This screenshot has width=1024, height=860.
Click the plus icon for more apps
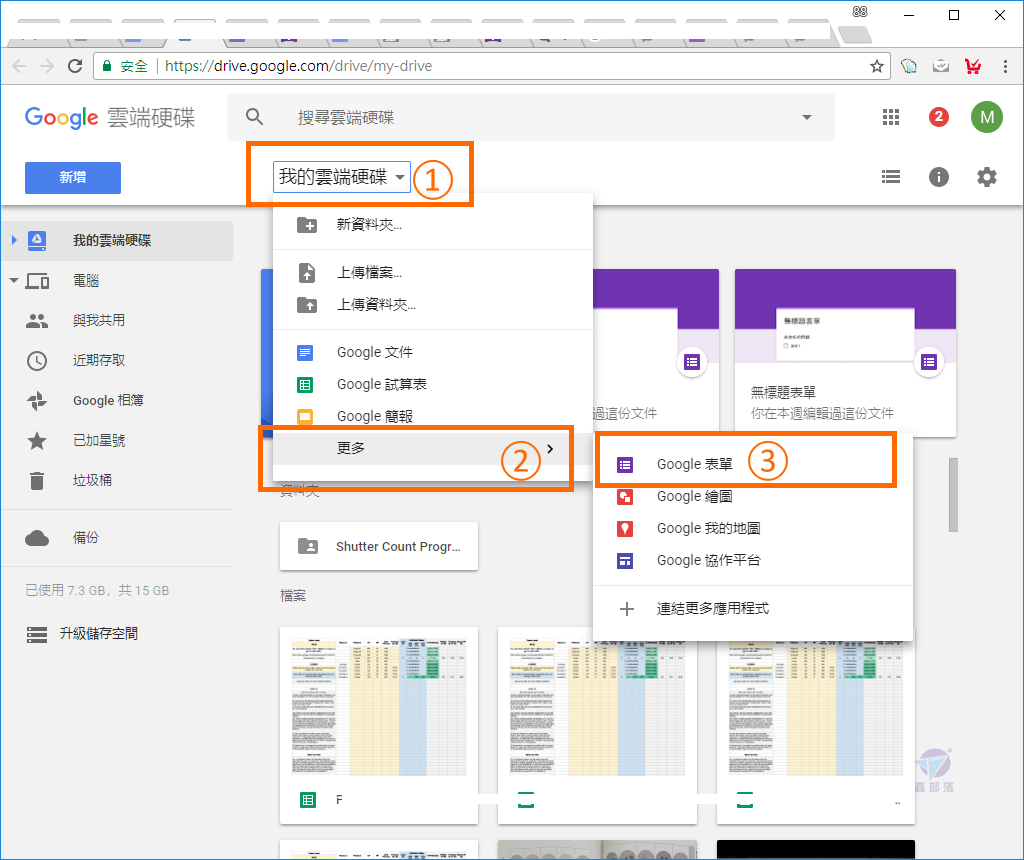[627, 609]
